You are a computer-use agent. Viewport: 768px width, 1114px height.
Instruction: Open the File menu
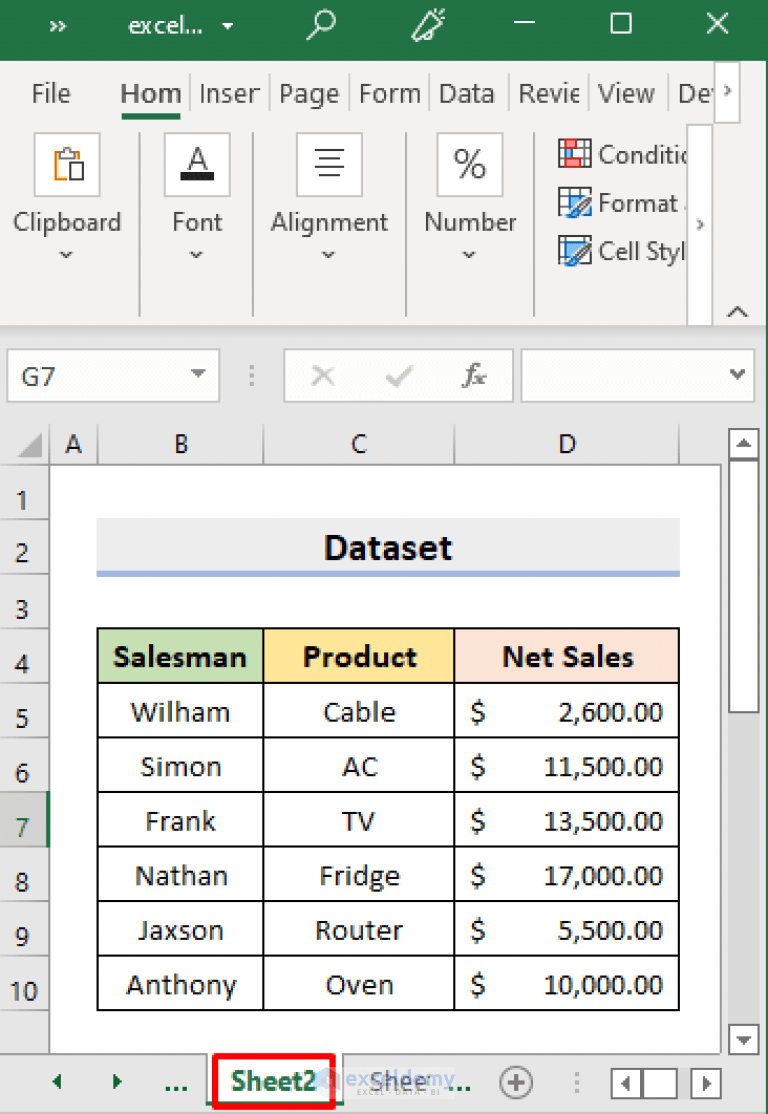pos(50,93)
